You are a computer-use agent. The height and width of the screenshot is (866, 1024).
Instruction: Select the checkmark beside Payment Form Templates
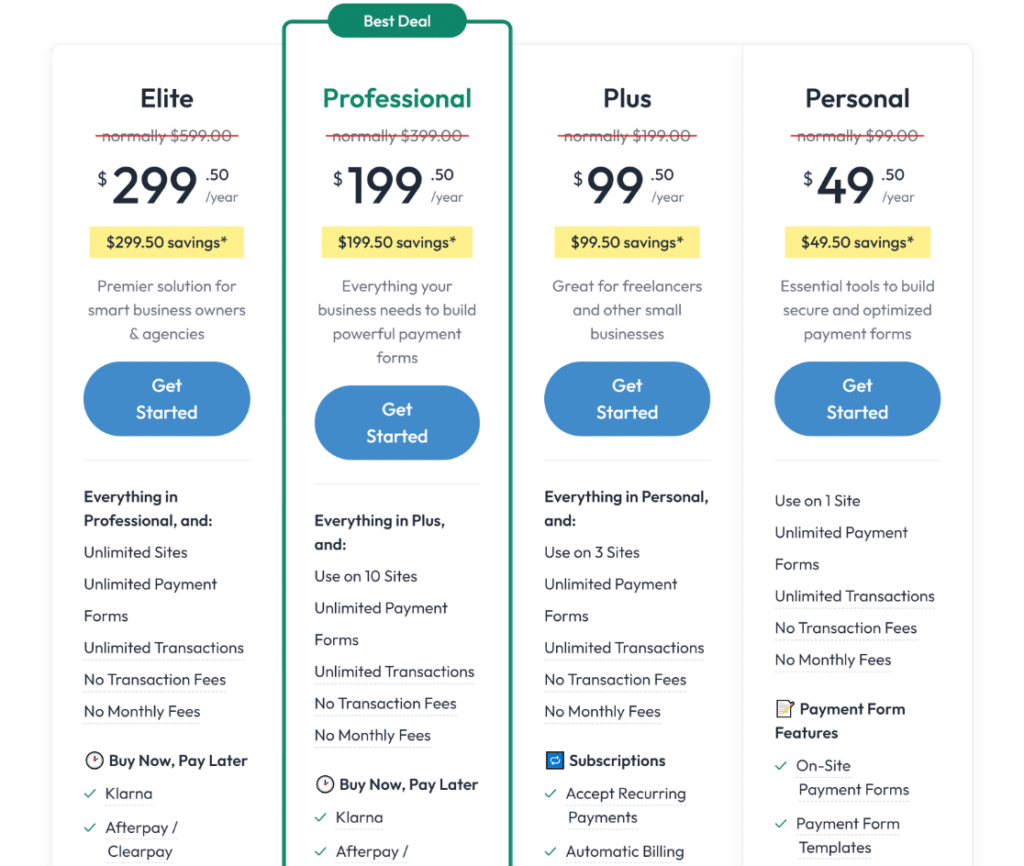tap(781, 824)
